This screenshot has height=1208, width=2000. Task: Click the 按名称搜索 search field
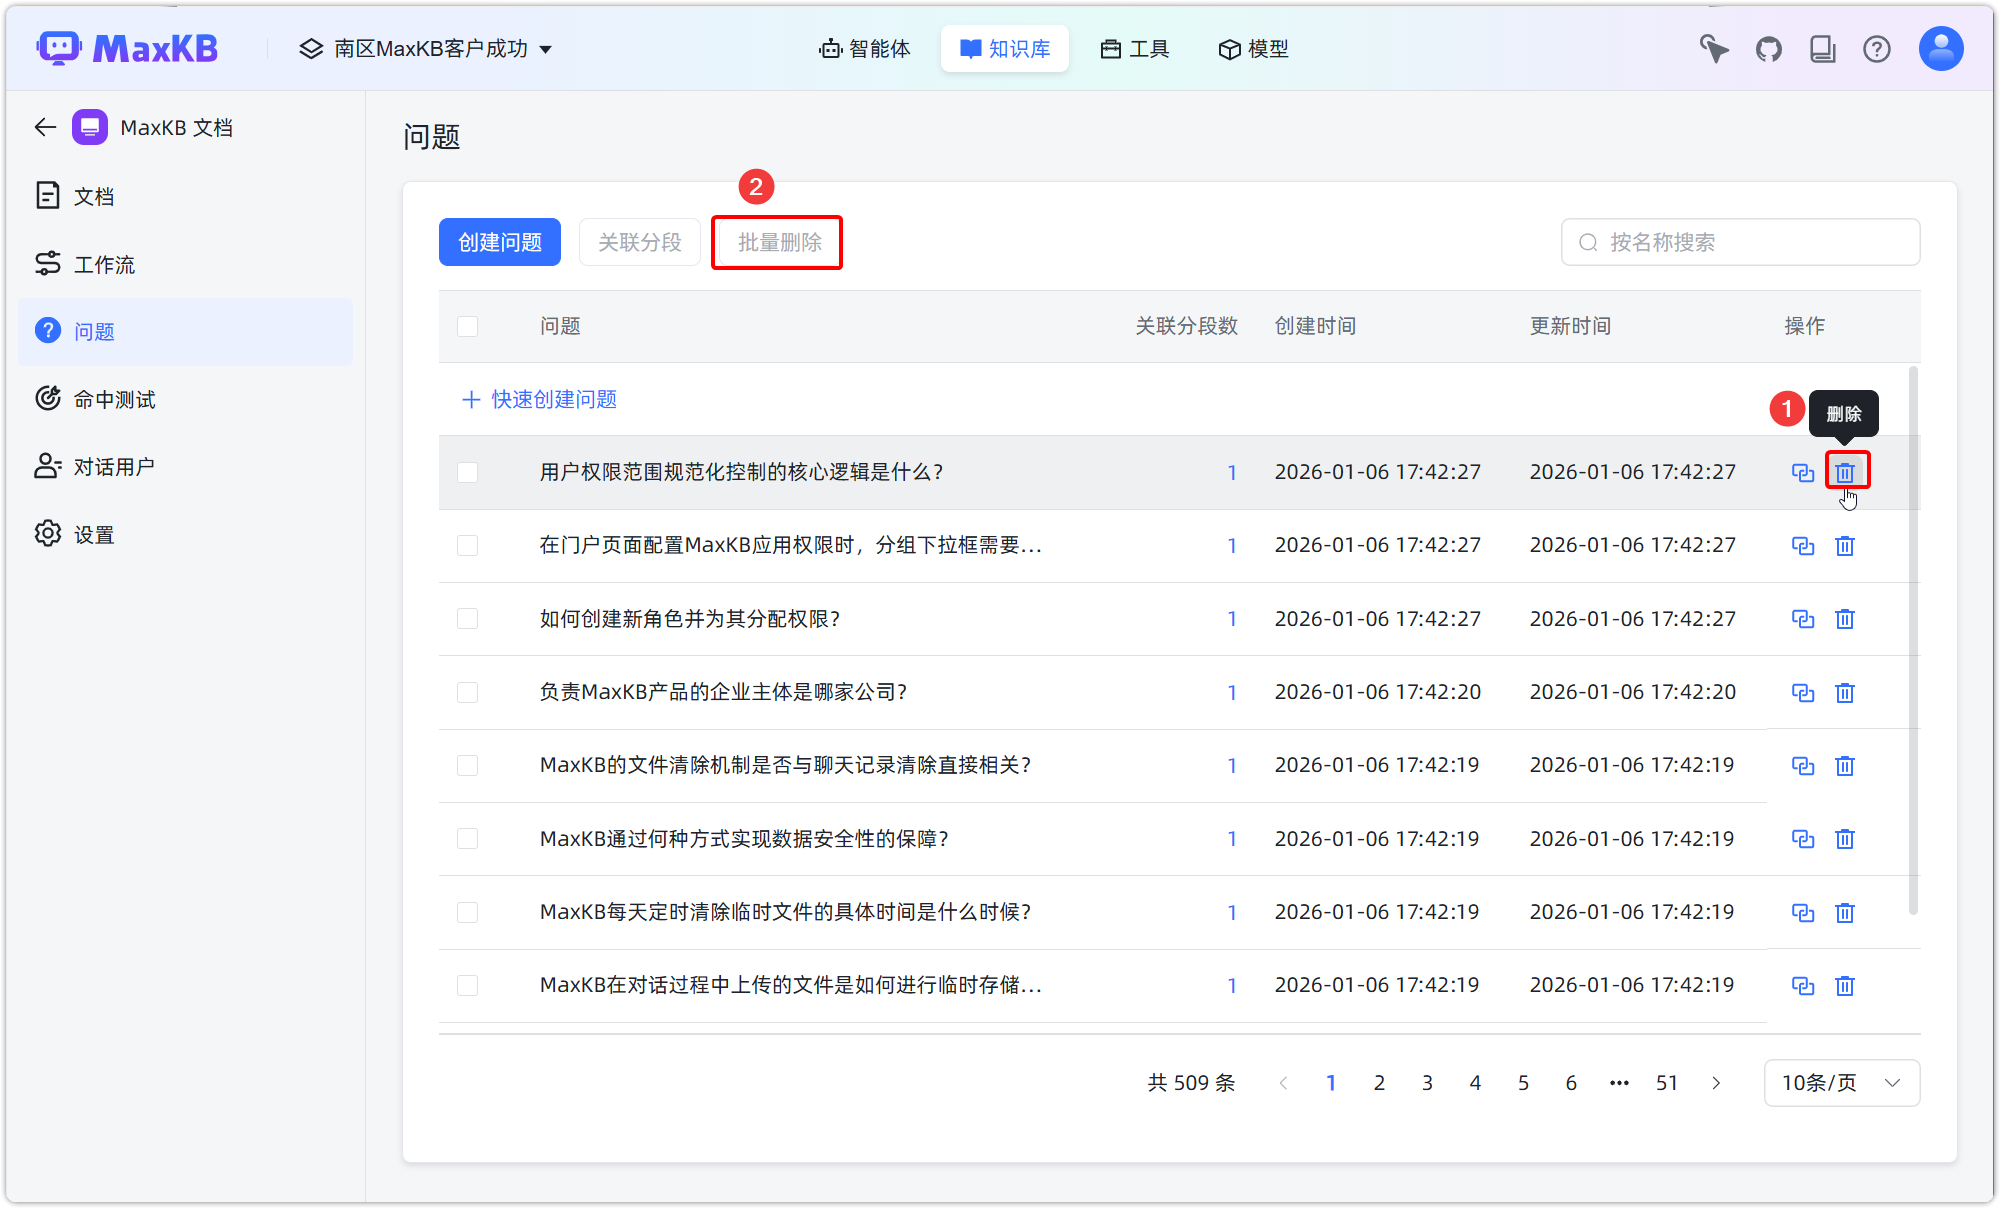pyautogui.click(x=1740, y=241)
